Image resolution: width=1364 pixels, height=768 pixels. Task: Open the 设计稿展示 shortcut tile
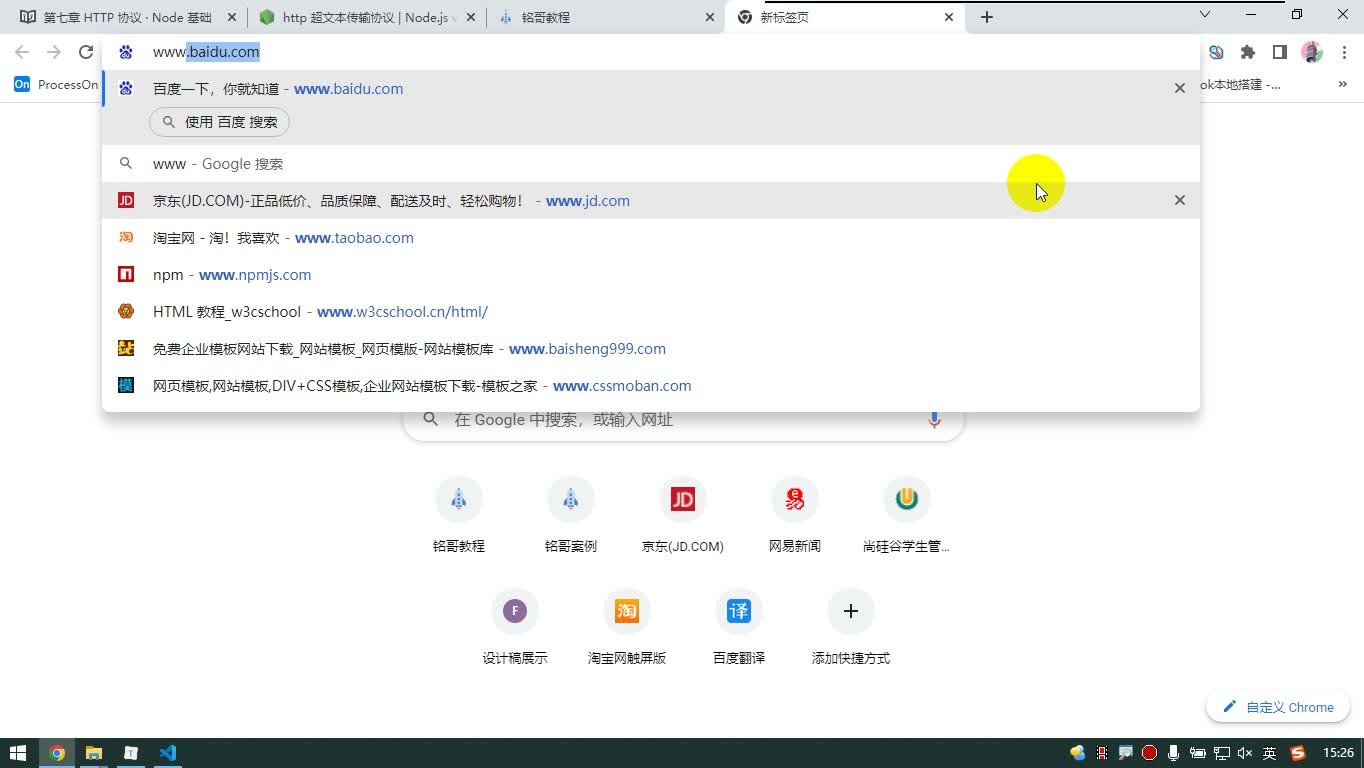tap(515, 627)
